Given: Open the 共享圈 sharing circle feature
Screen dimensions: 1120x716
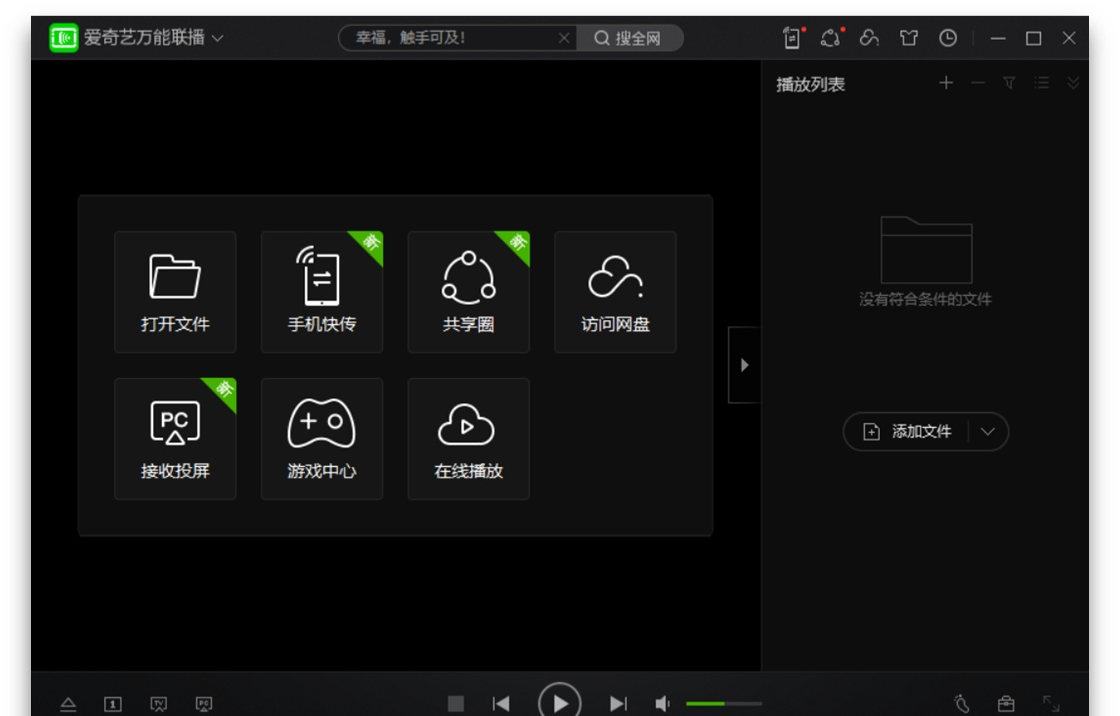Looking at the screenshot, I should pyautogui.click(x=468, y=292).
